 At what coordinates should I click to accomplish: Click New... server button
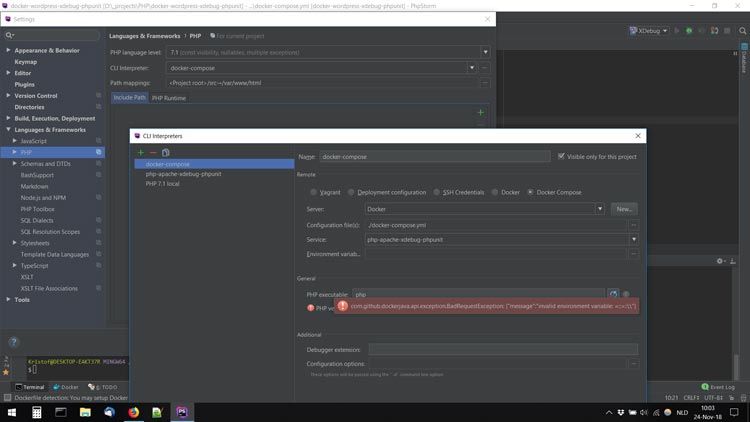tap(624, 209)
